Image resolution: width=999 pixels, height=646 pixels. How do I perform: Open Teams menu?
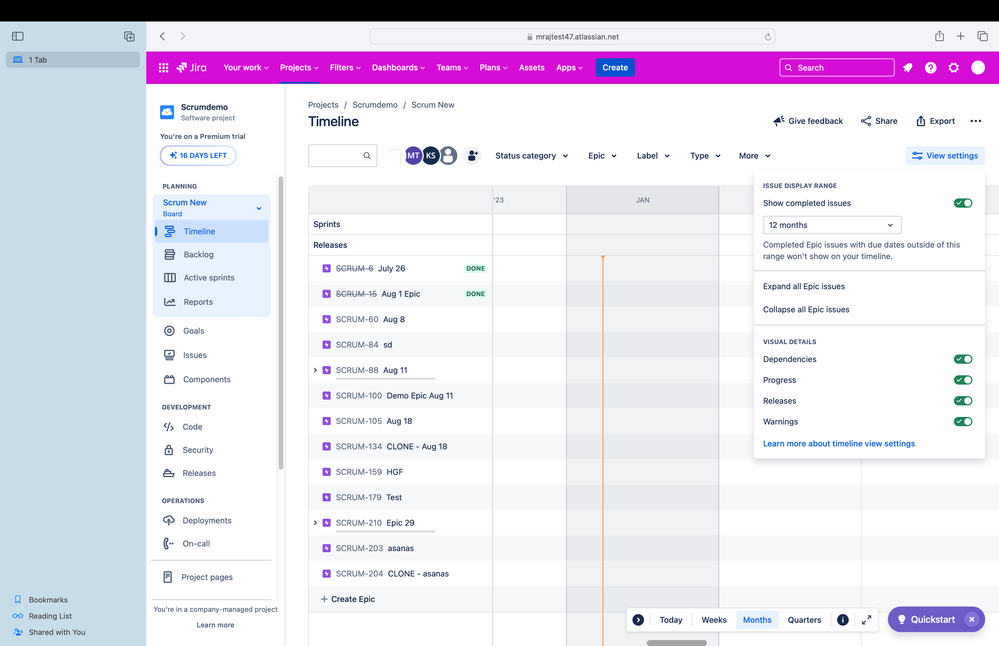click(452, 68)
